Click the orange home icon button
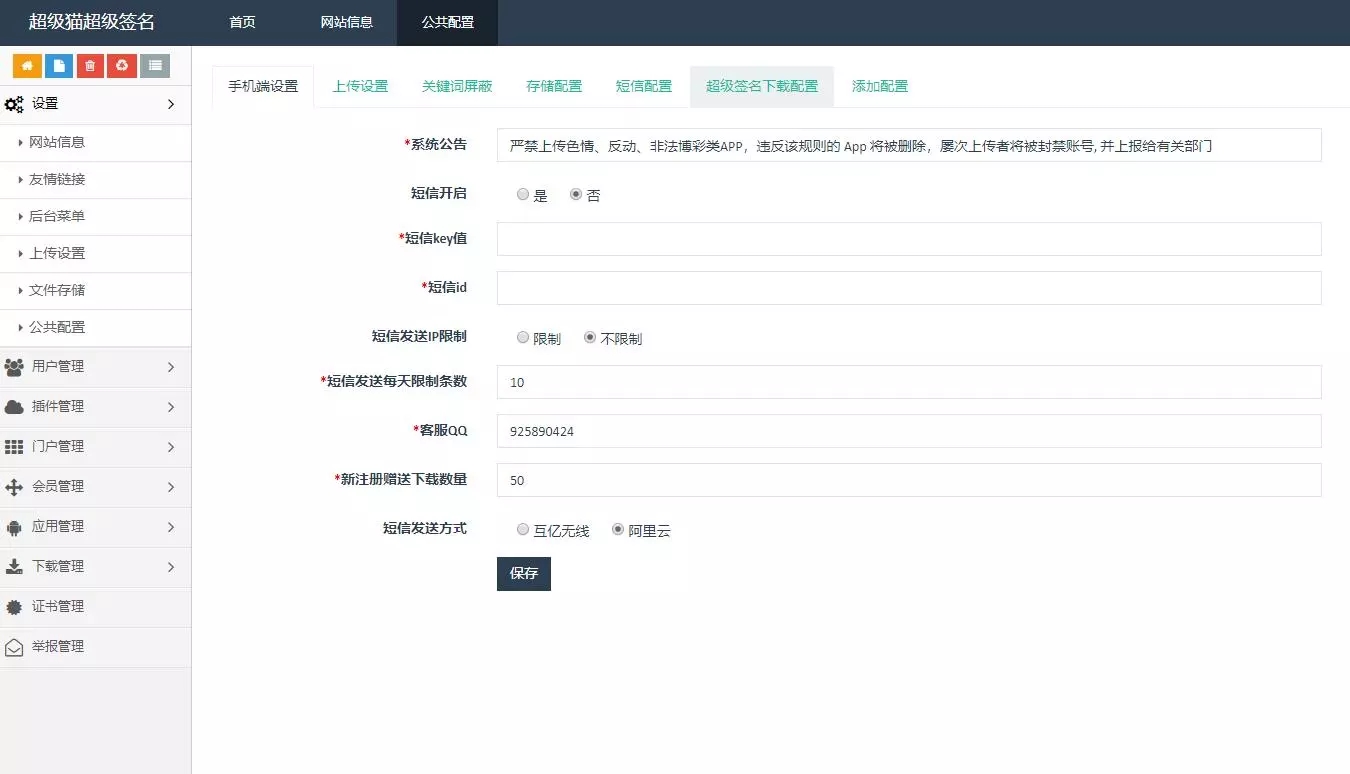Viewport: 1350px width, 774px height. pyautogui.click(x=27, y=66)
